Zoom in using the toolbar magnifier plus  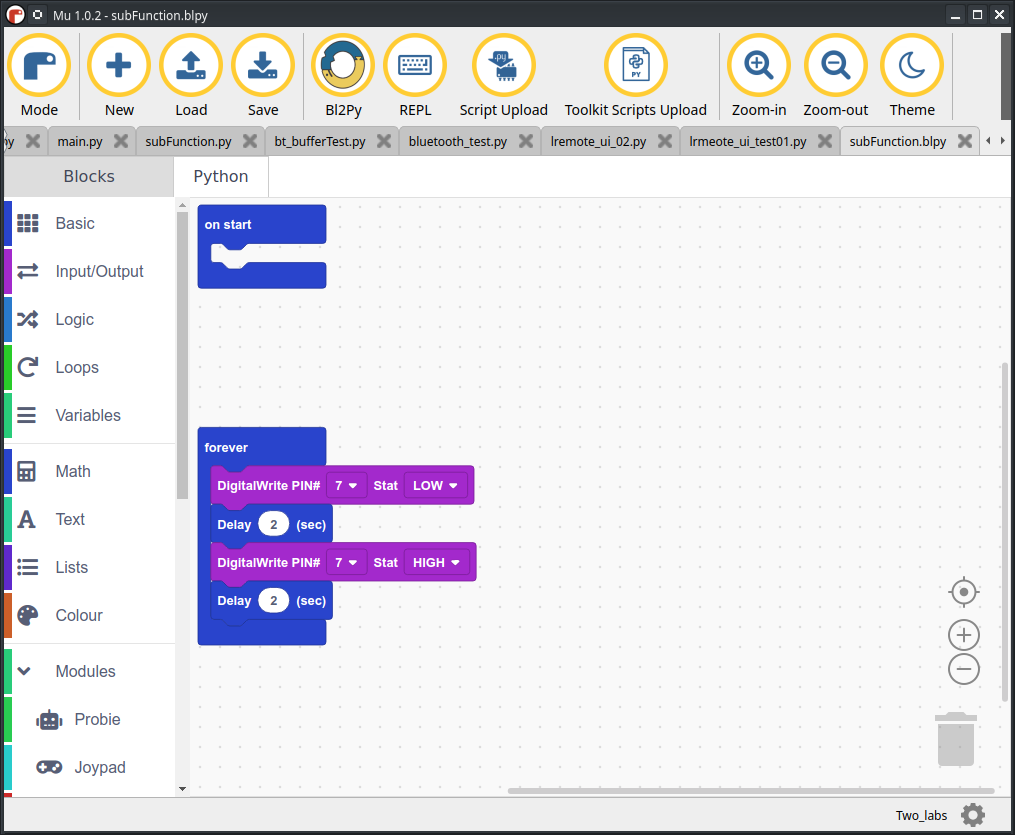coord(759,65)
